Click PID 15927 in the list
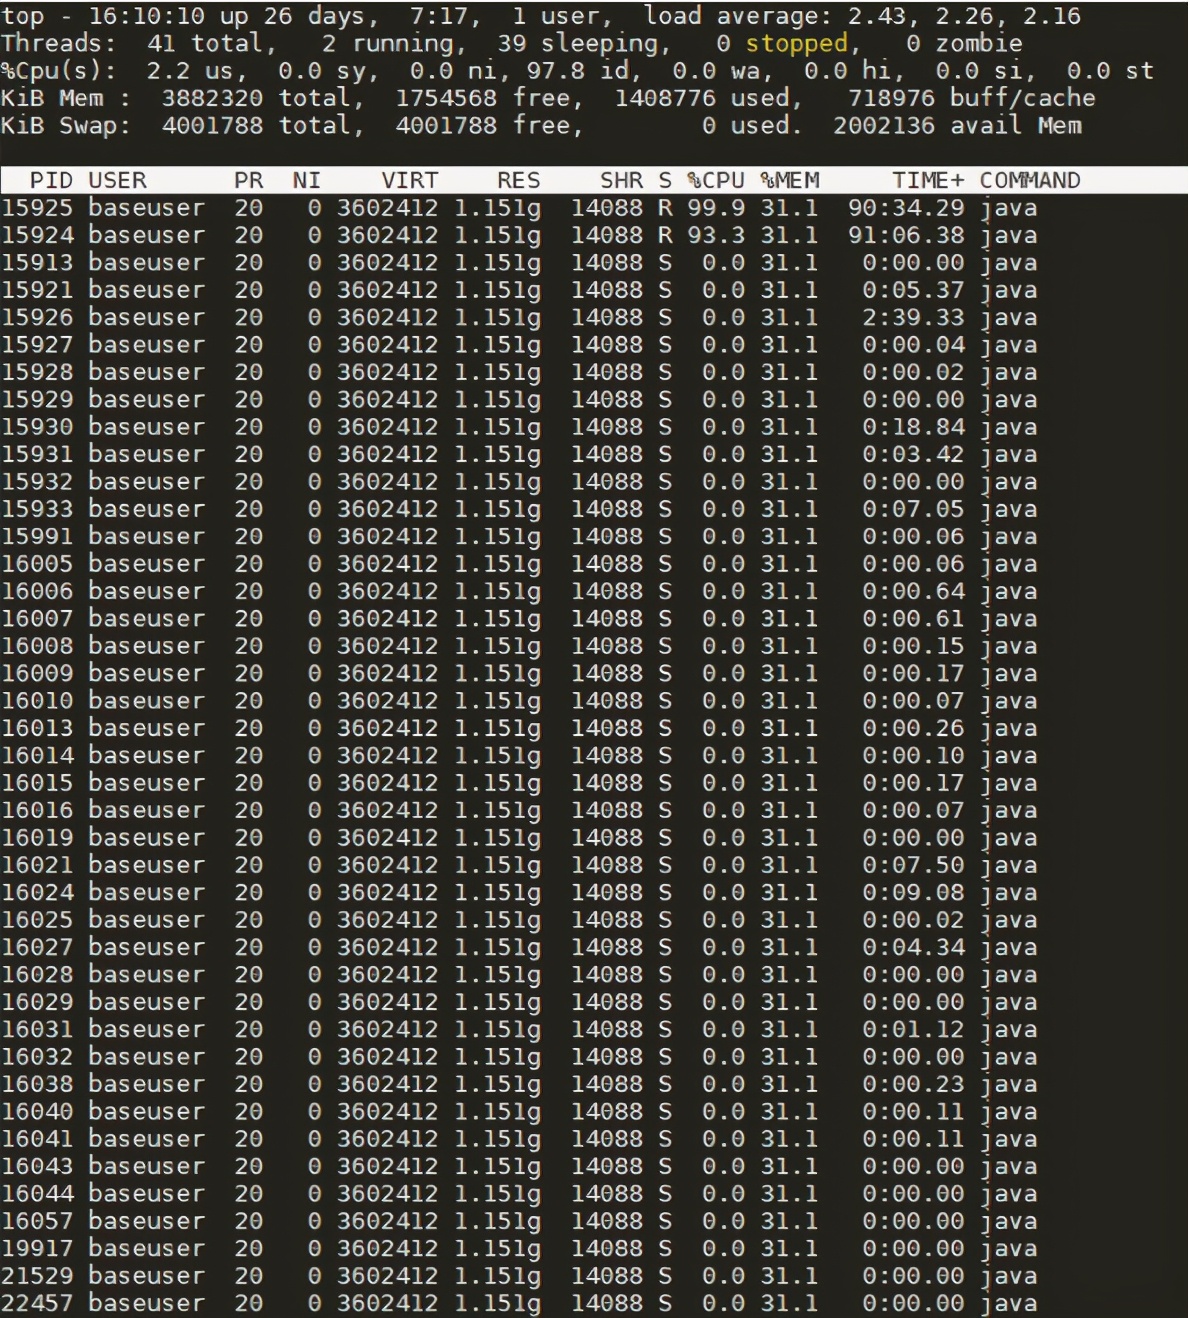Image resolution: width=1188 pixels, height=1318 pixels. (x=37, y=344)
